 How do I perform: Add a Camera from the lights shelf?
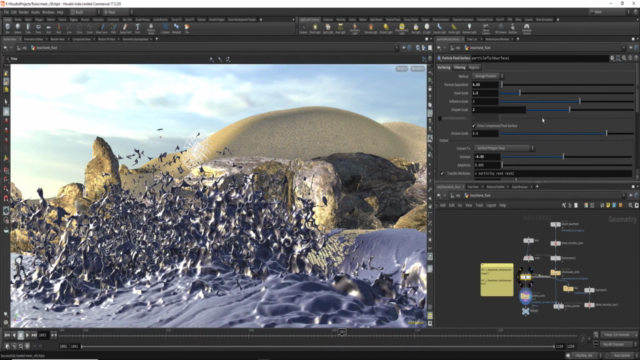tap(303, 28)
